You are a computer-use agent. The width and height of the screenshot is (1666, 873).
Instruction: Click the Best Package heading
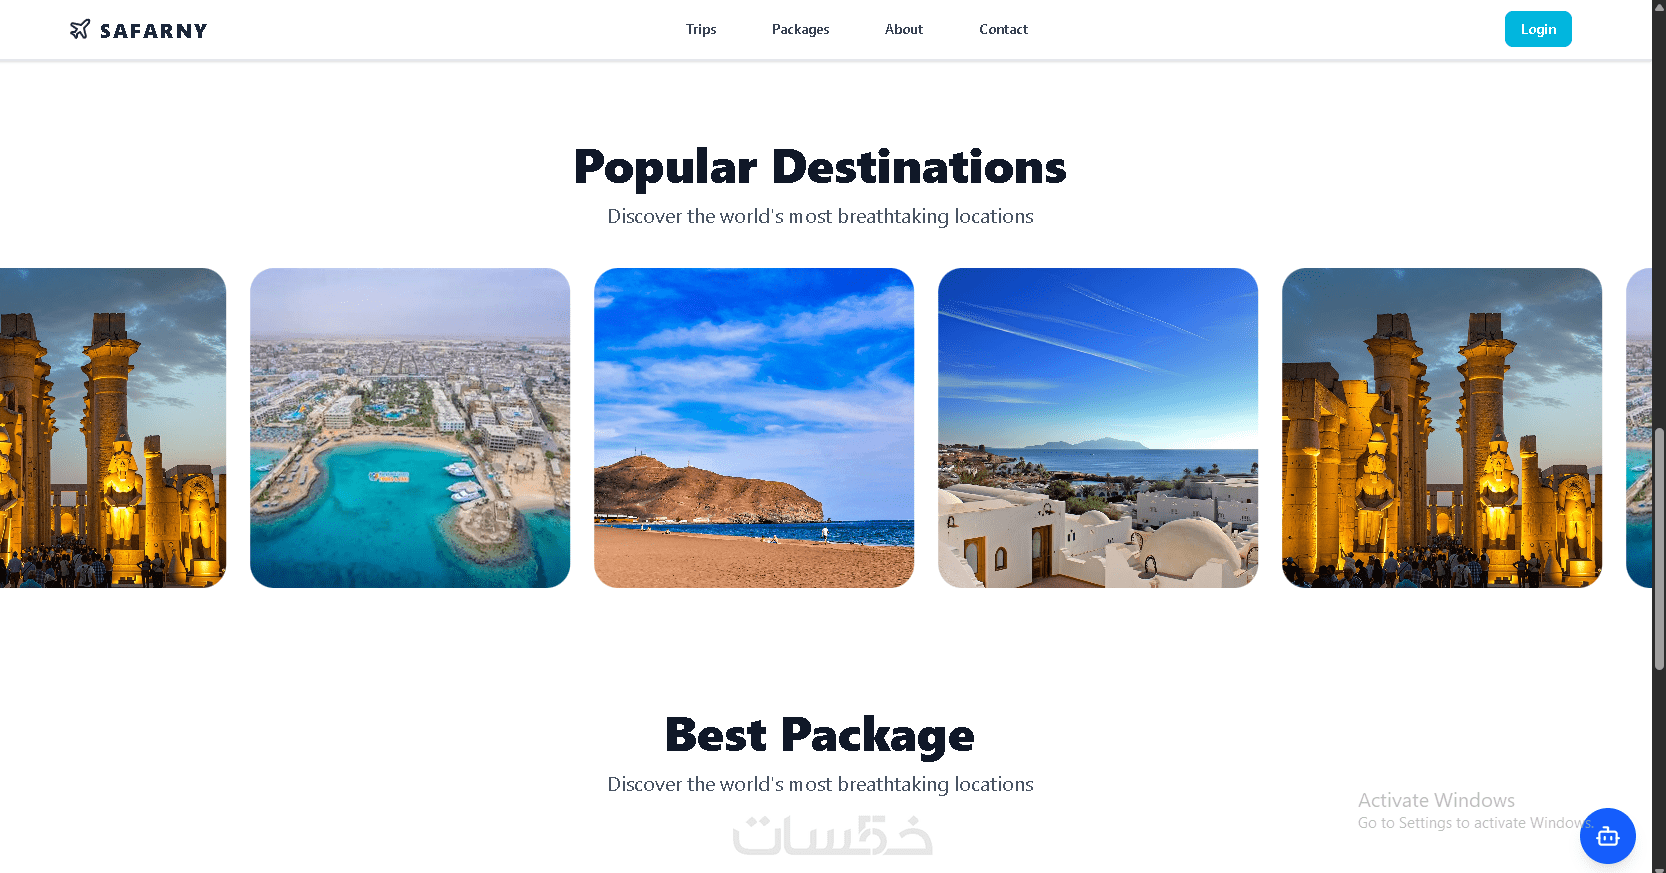[x=820, y=735]
